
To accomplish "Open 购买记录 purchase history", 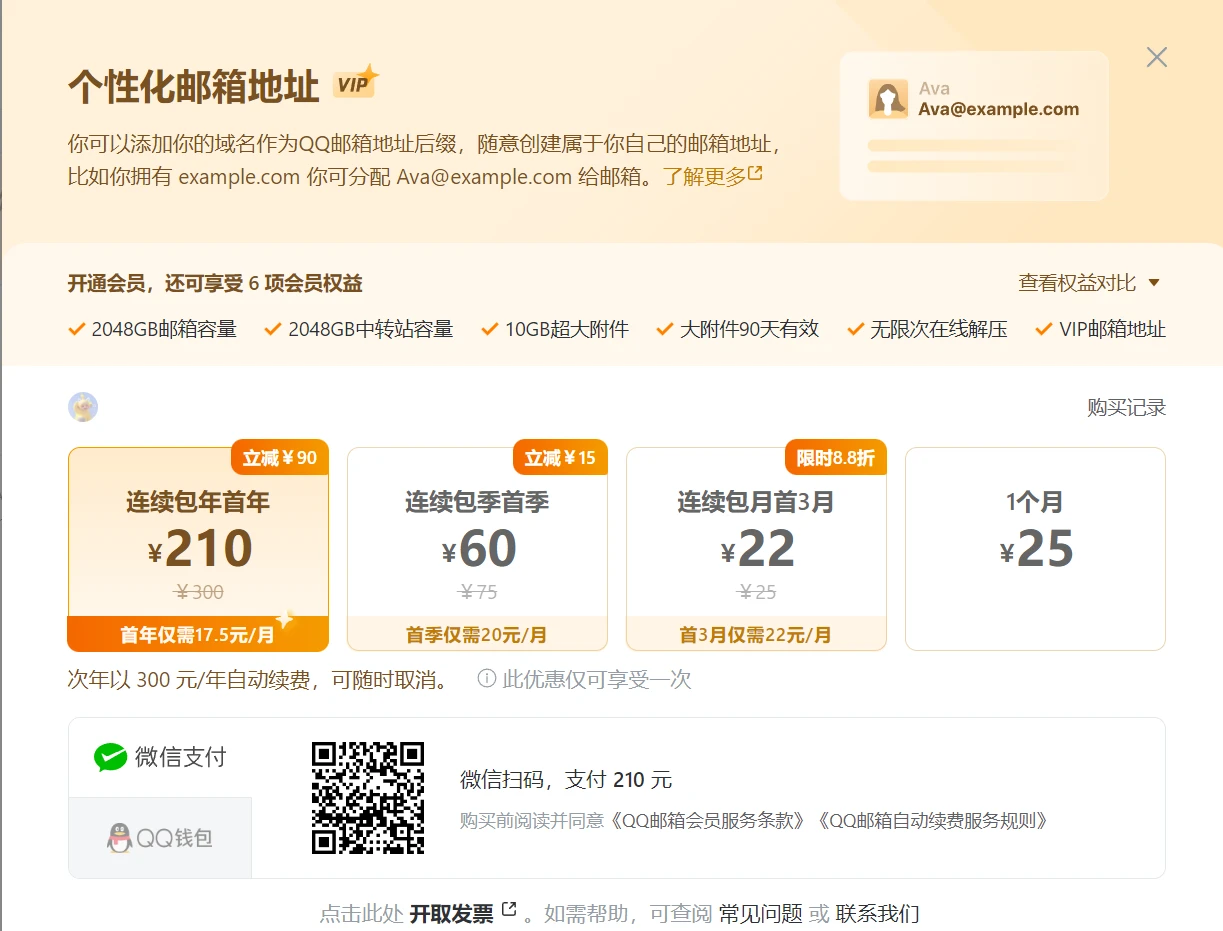I will click(x=1127, y=407).
